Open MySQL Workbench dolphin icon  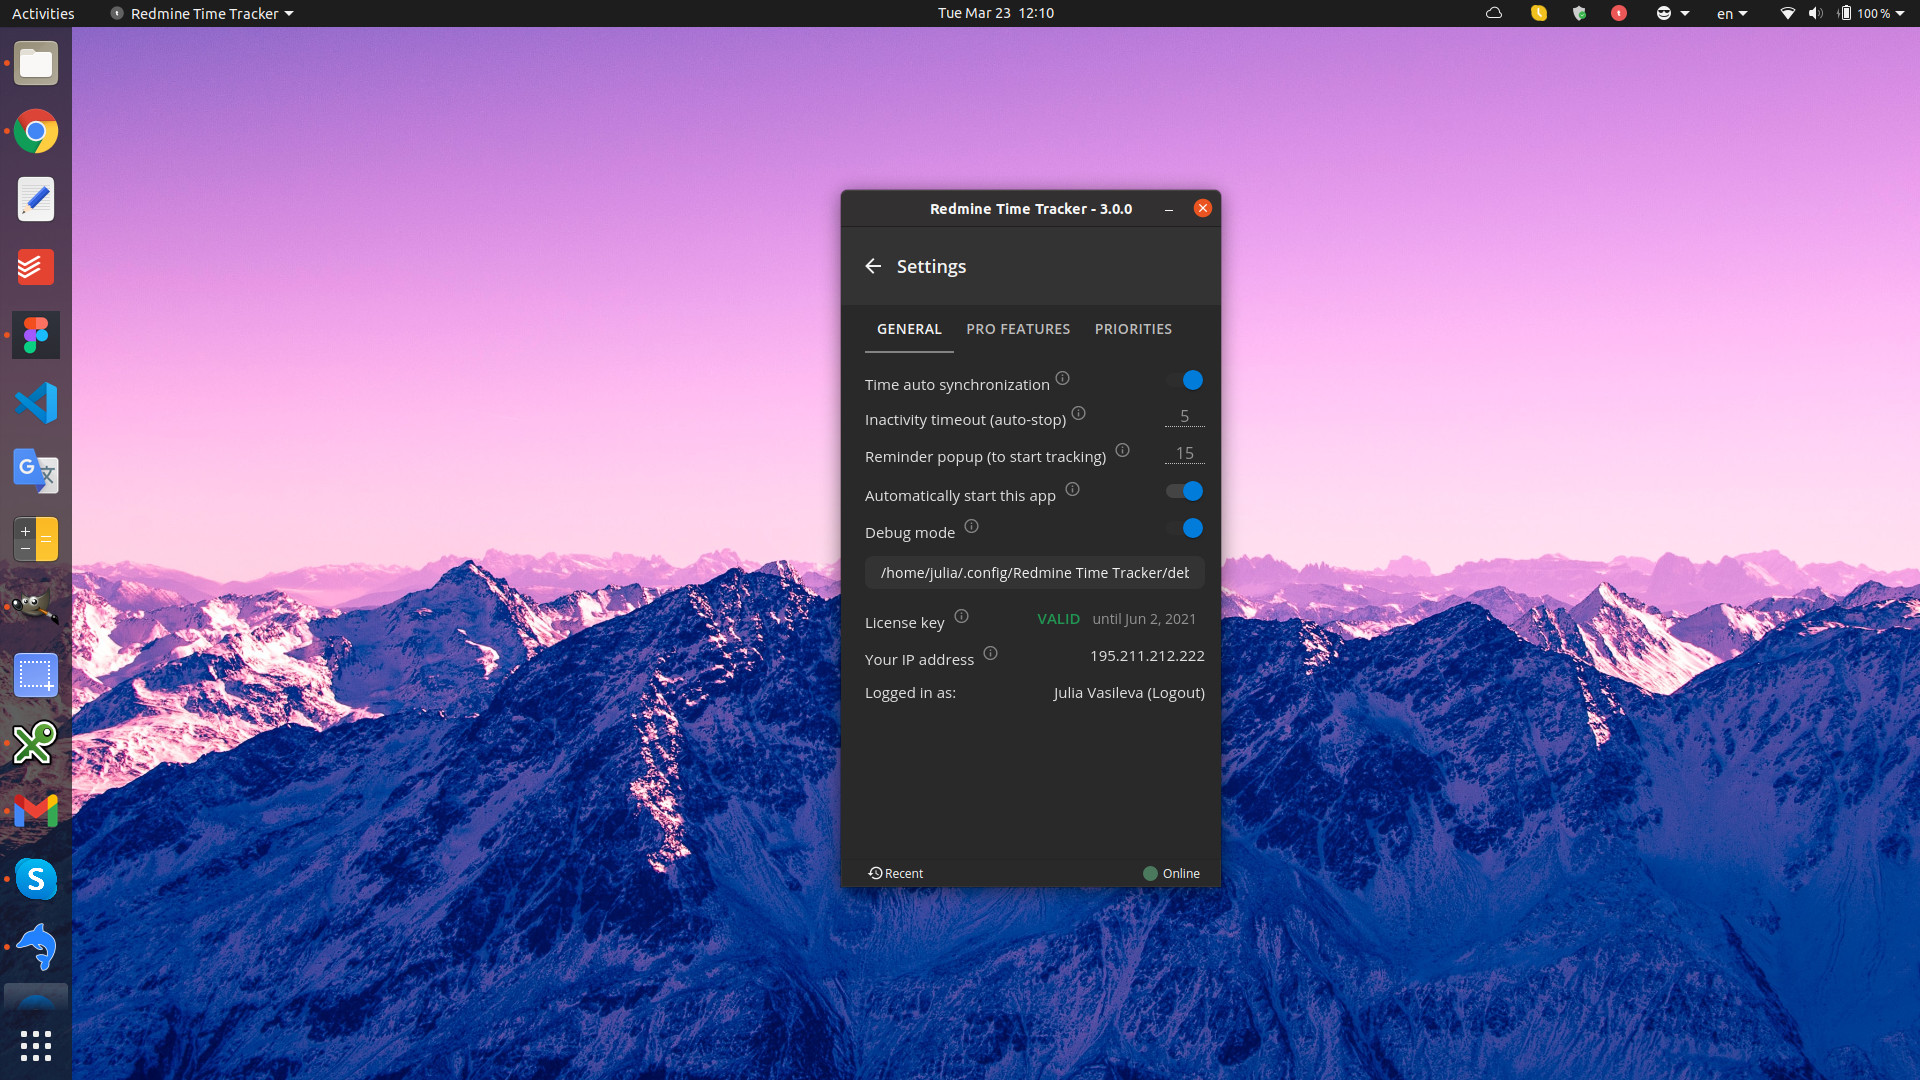point(36,948)
